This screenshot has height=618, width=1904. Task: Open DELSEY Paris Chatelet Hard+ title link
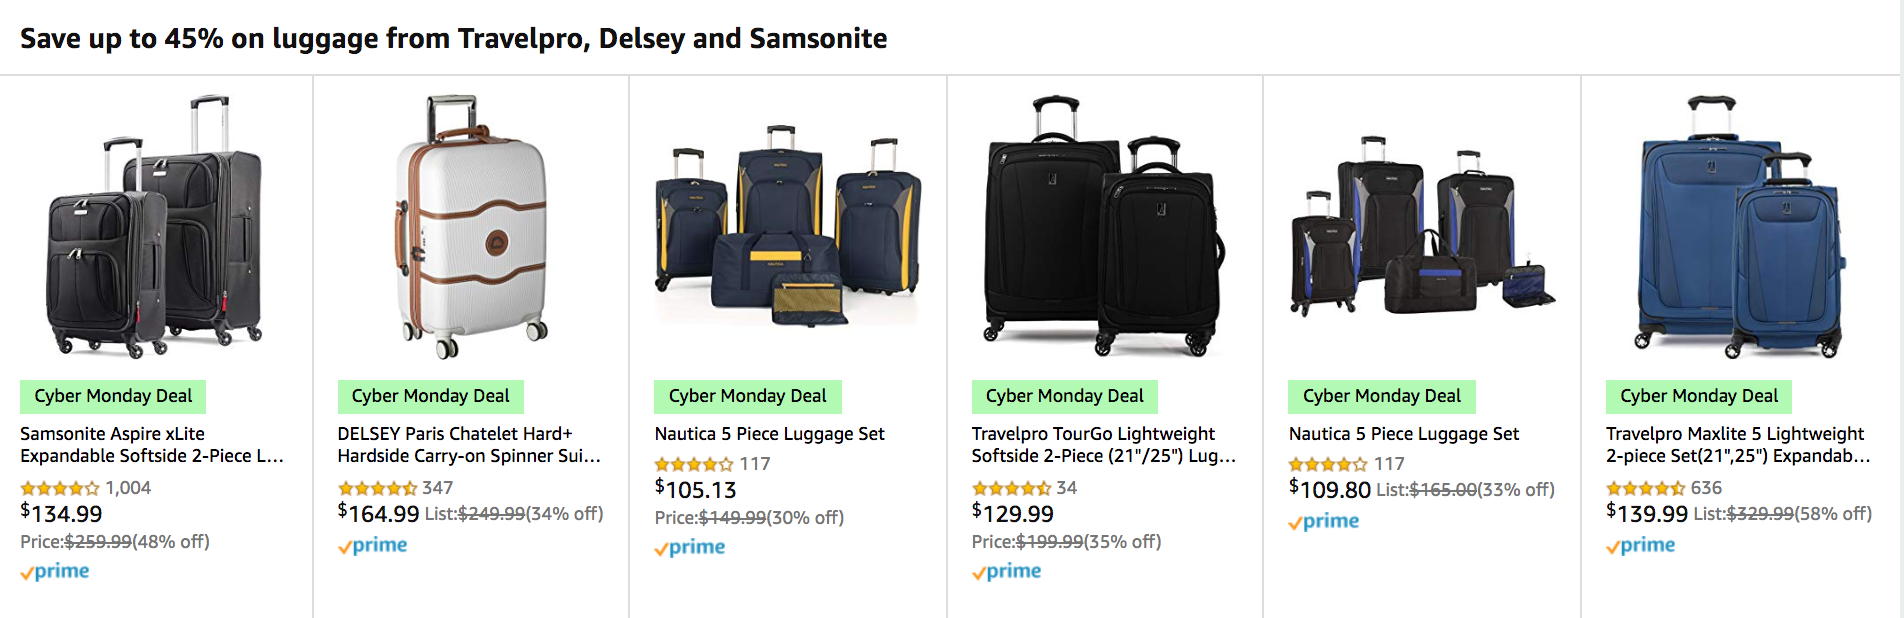[469, 445]
